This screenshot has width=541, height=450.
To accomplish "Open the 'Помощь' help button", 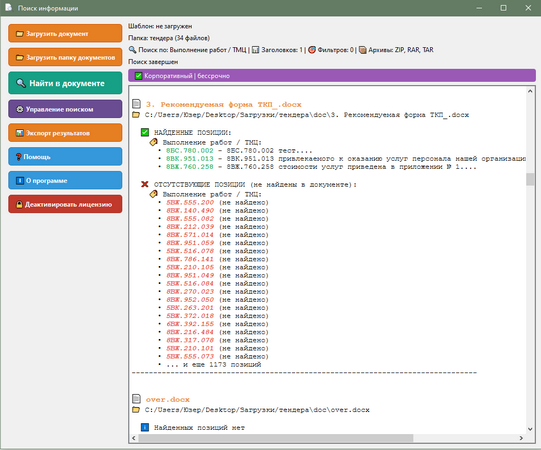I will 65,157.
